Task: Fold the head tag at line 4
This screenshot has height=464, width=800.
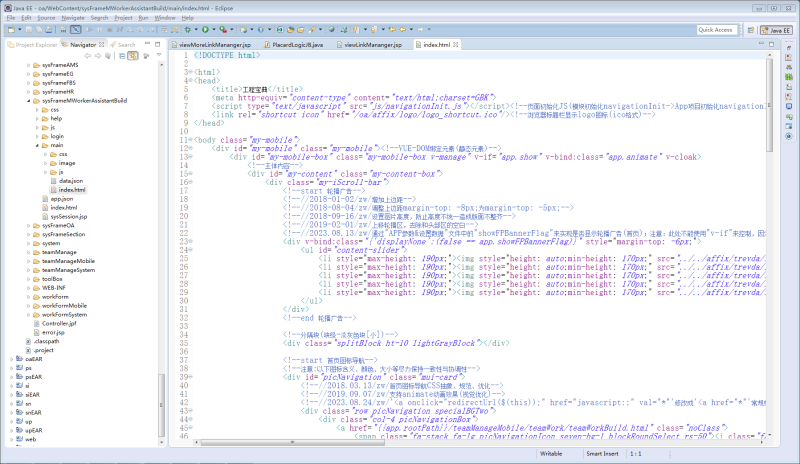Action: [191, 80]
